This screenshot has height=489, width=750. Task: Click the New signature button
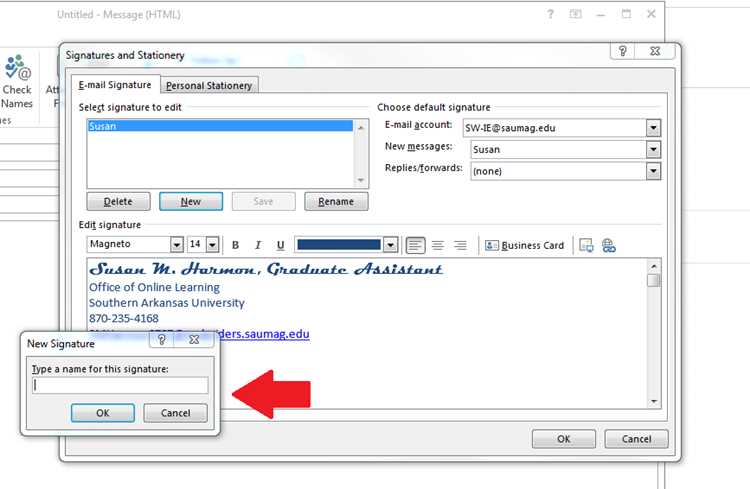[191, 201]
